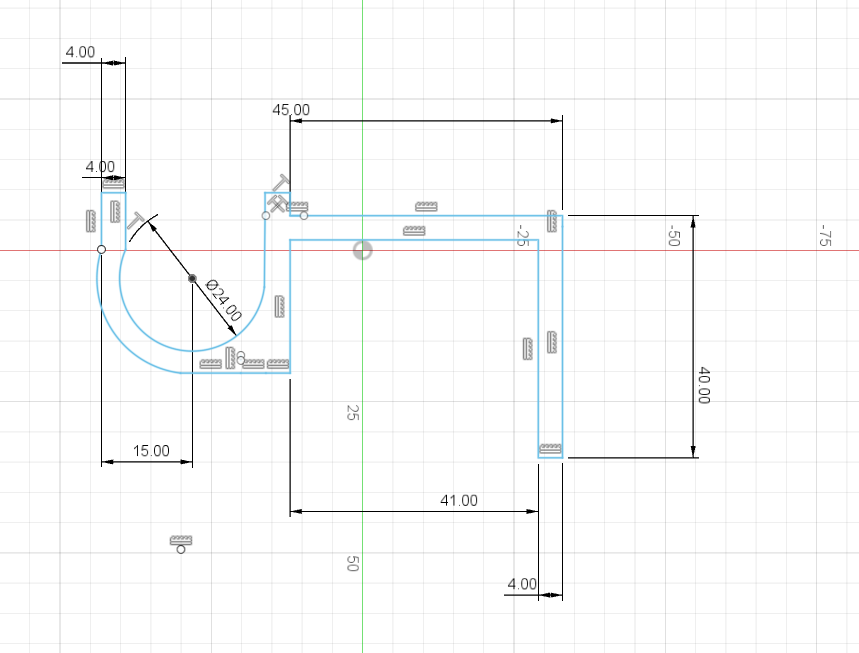
Task: Select the vertical 40.00 dimension value
Action: 704,385
